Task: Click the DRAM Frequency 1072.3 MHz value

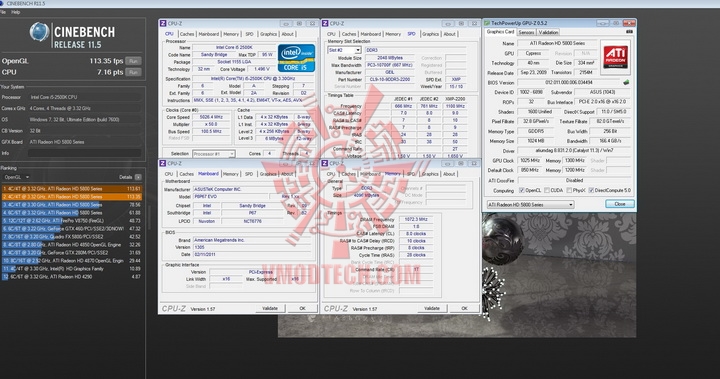Action: (x=416, y=220)
